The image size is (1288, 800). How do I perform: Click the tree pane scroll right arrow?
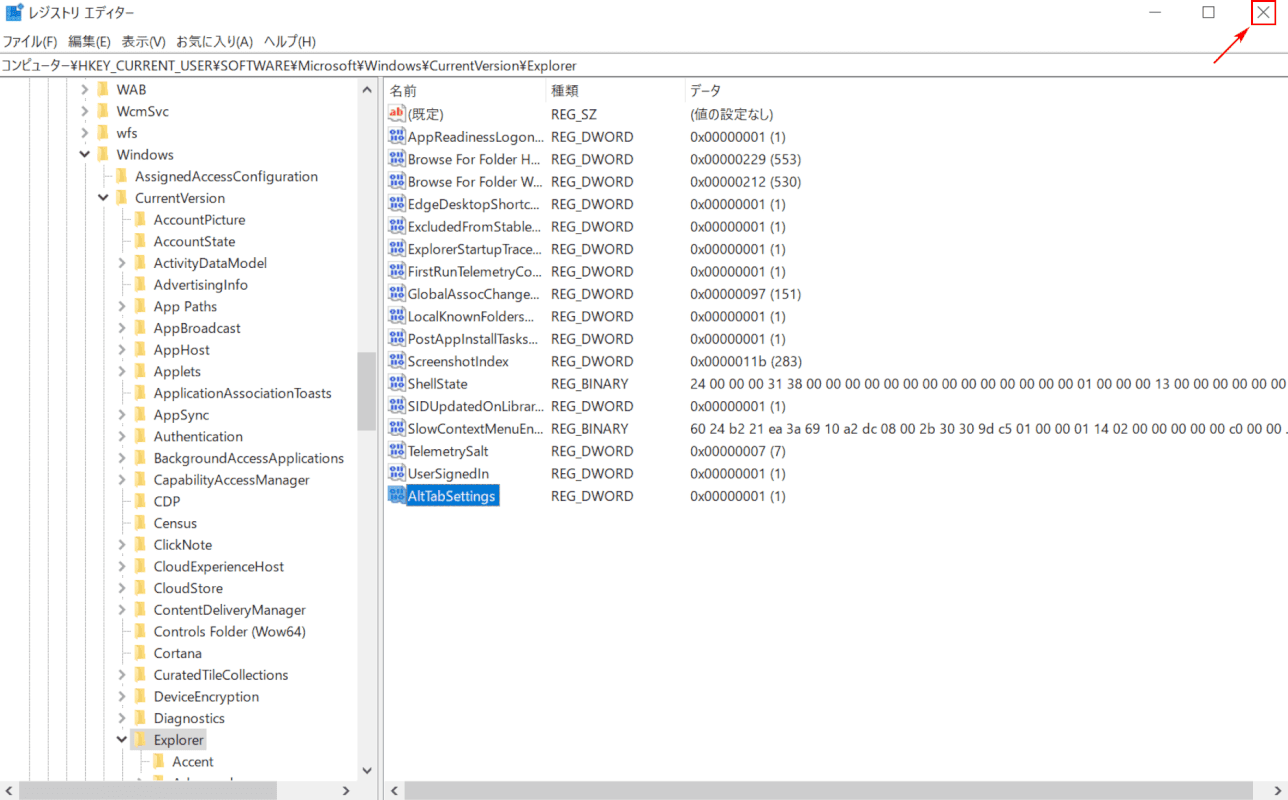(347, 790)
